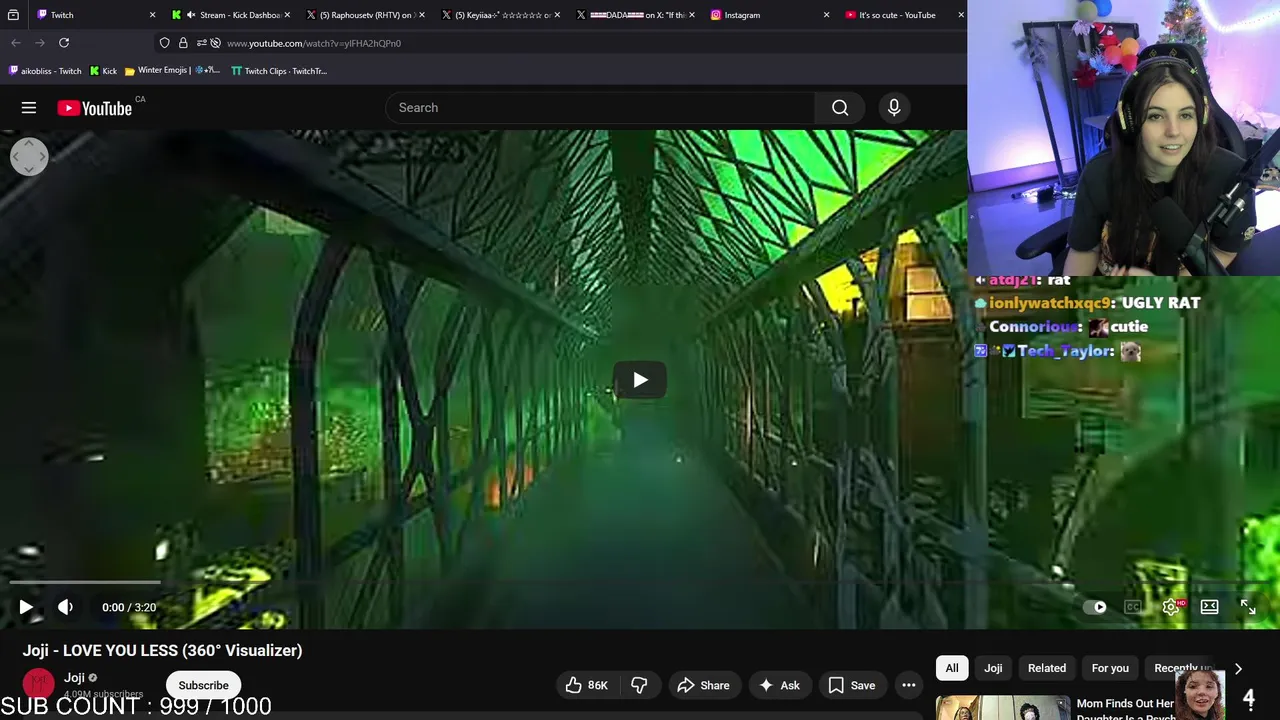Select the Related filter chip
This screenshot has height=720, width=1280.
click(x=1047, y=668)
